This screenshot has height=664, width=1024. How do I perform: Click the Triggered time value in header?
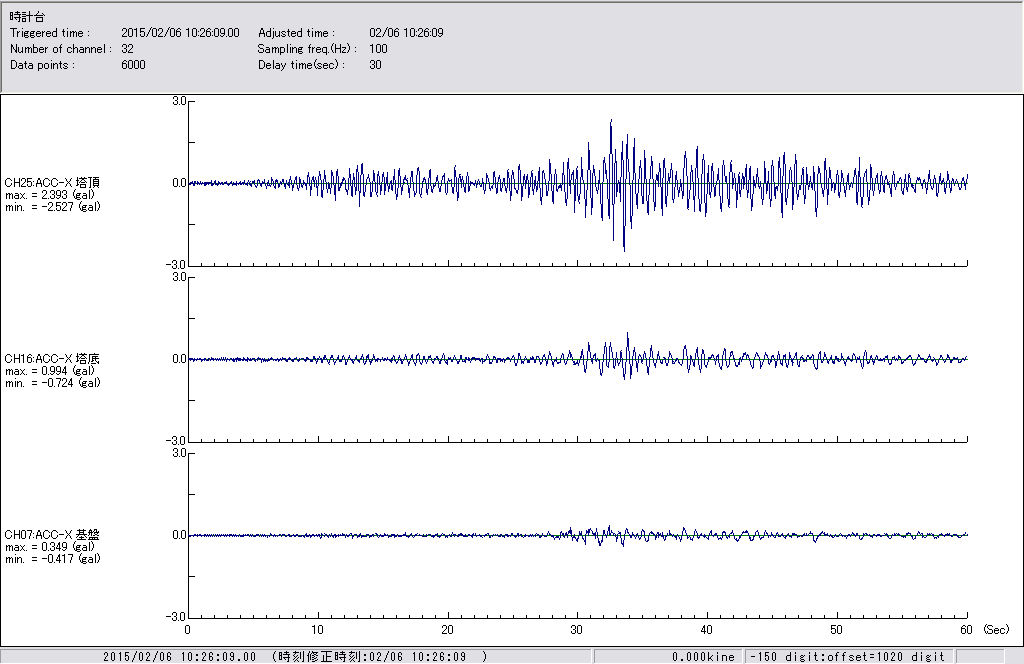[x=187, y=33]
